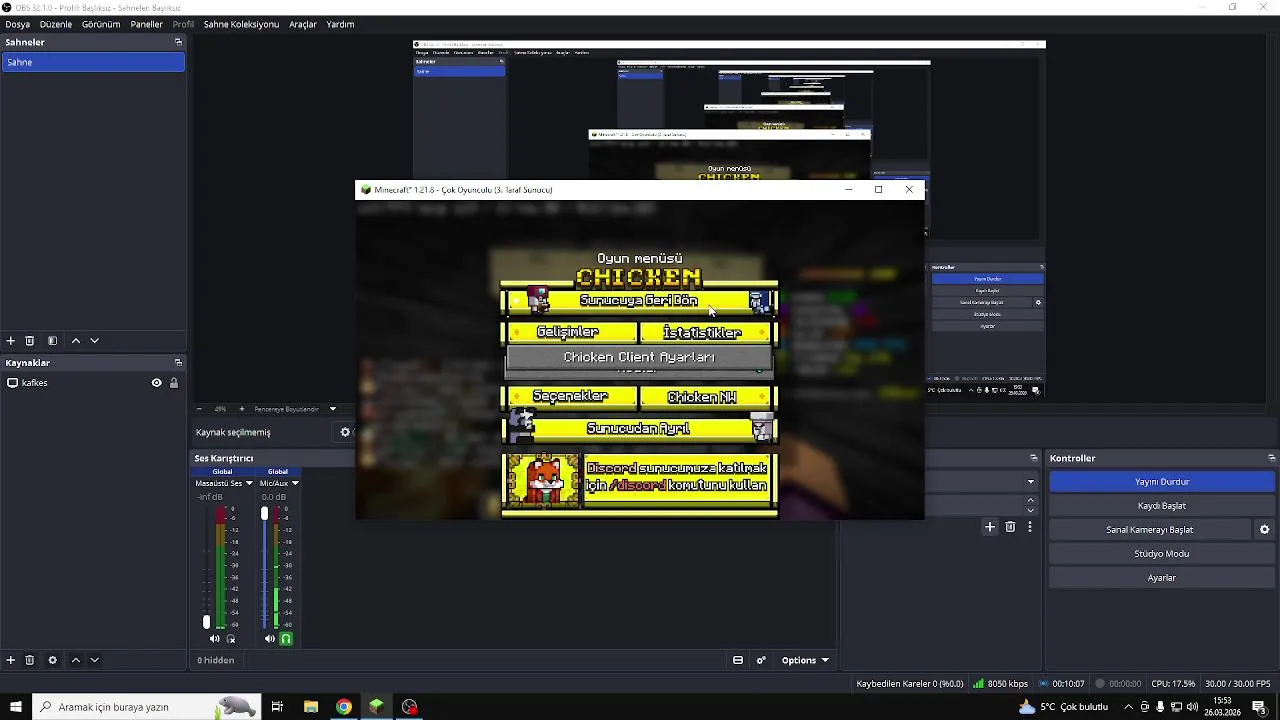Viewport: 1280px width, 720px height.
Task: Open Sahne Koleksiyonu menu
Action: 241,24
